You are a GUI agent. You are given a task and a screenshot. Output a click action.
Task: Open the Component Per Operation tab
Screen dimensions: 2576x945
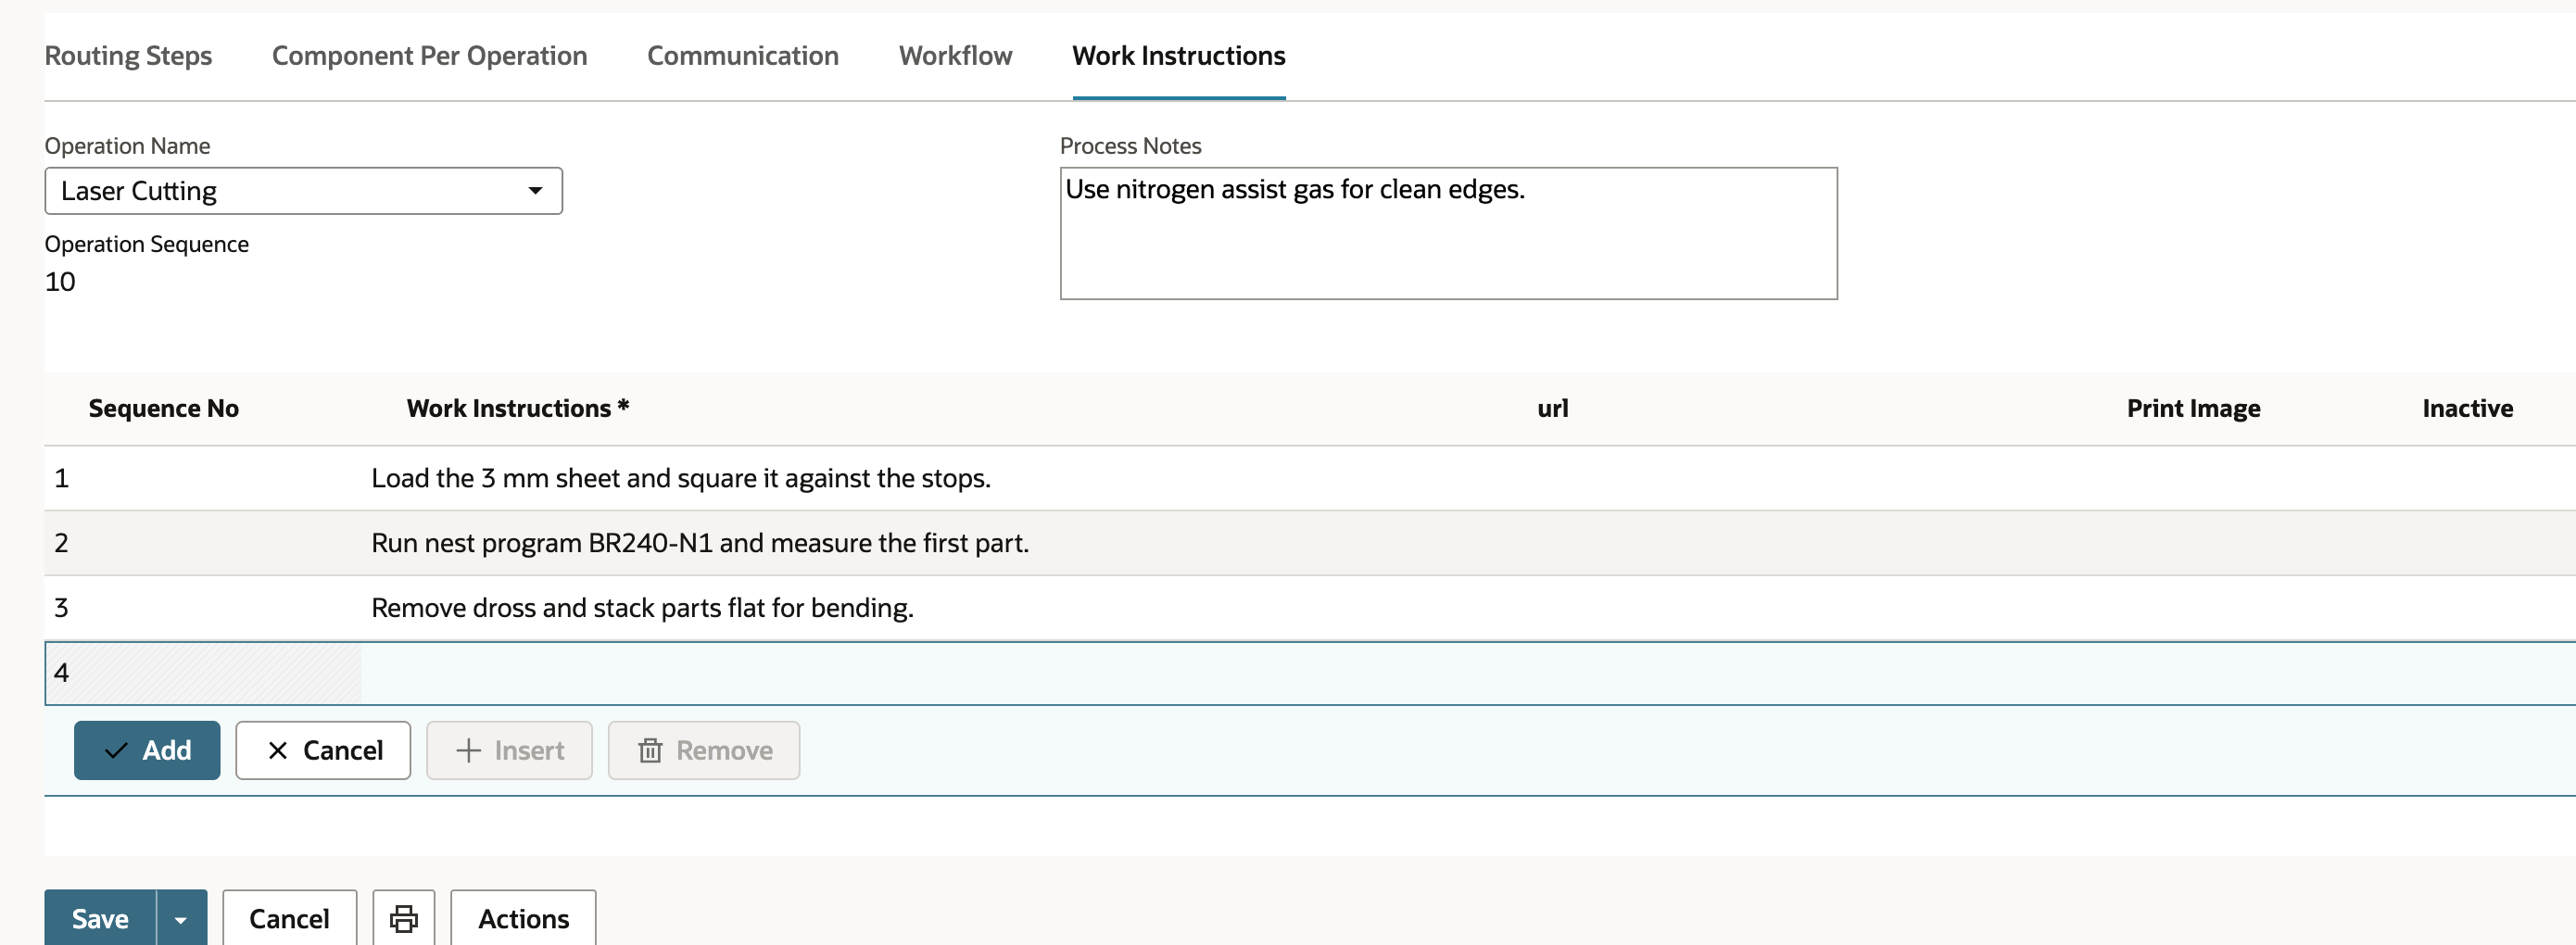click(x=429, y=56)
